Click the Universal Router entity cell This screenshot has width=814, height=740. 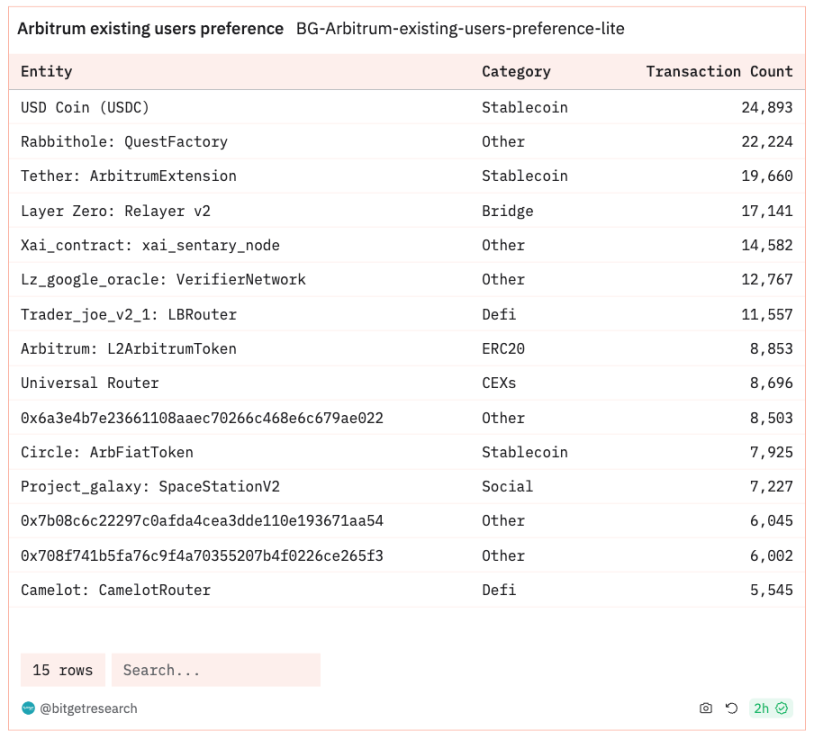pos(90,383)
